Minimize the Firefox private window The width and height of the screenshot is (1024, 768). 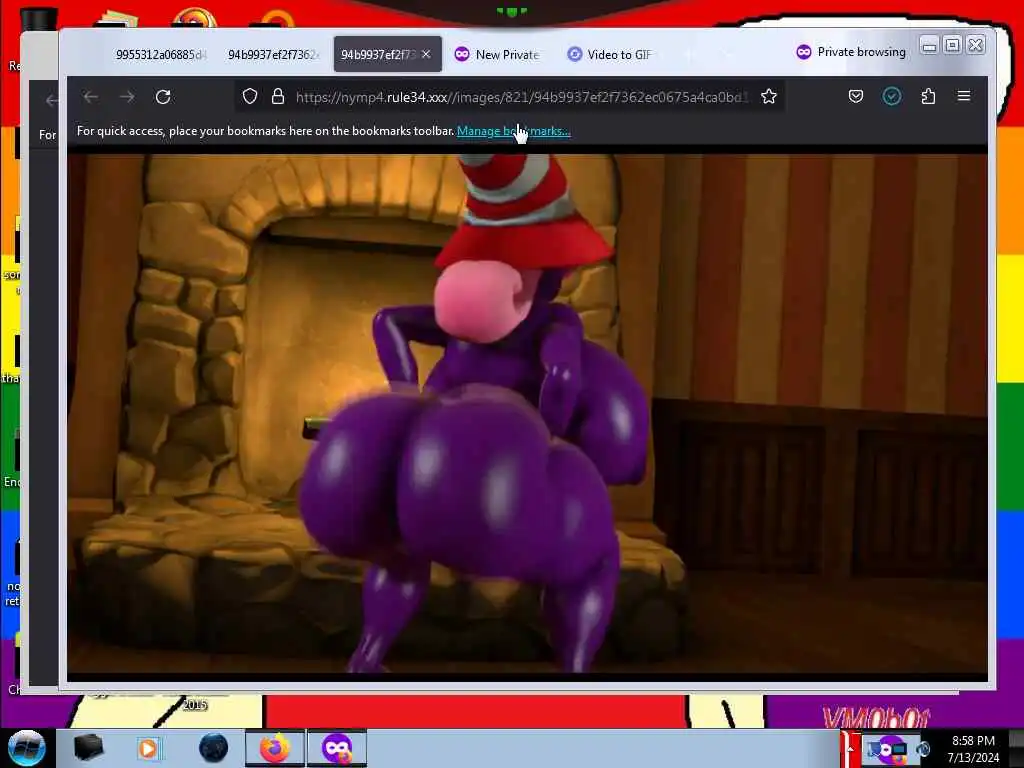tap(929, 45)
